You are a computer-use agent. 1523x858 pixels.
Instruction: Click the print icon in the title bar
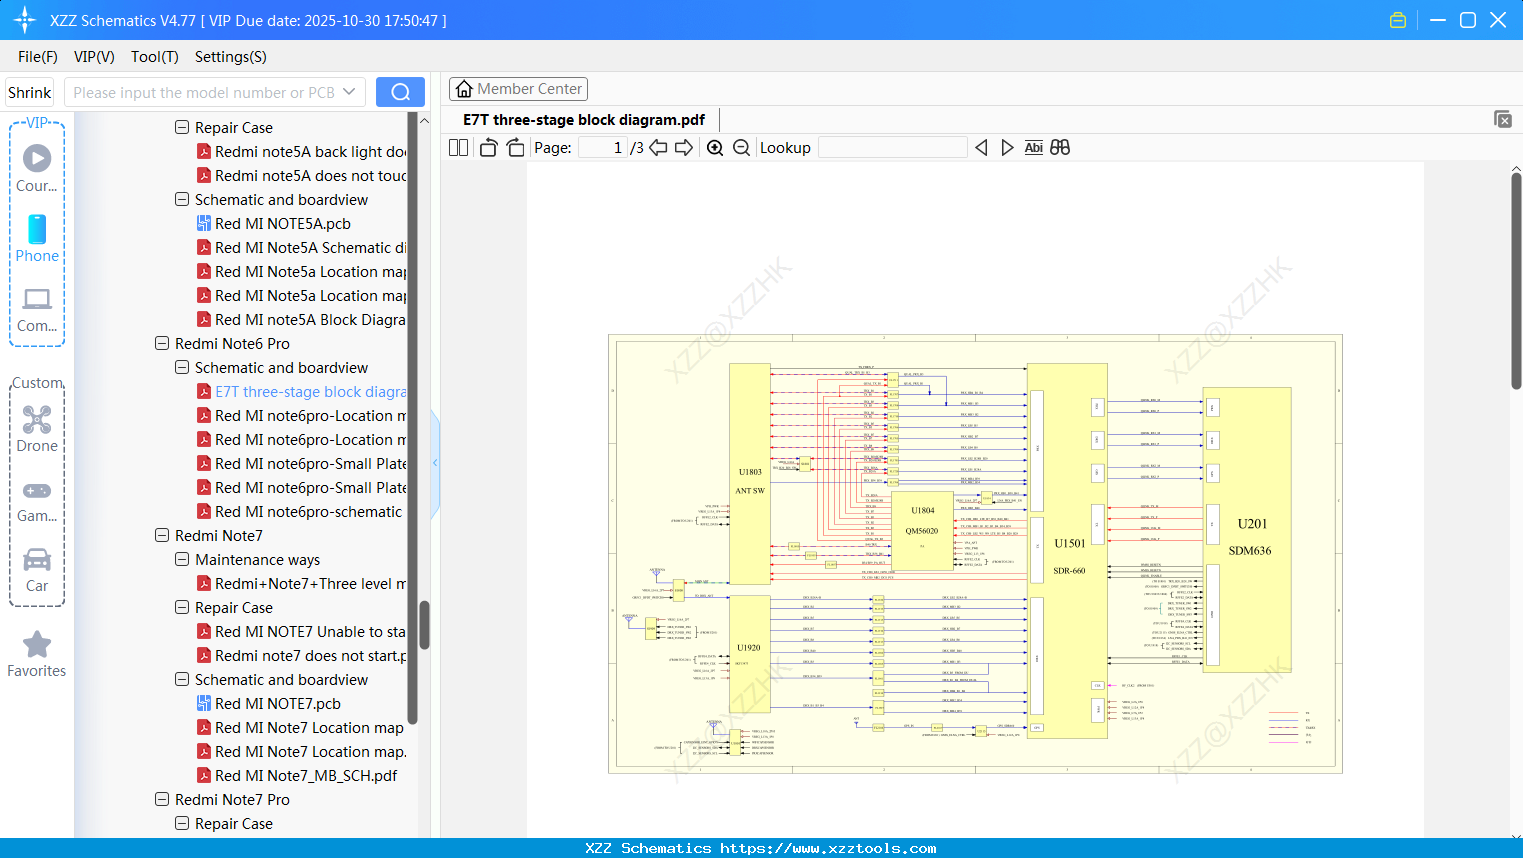click(x=1397, y=19)
